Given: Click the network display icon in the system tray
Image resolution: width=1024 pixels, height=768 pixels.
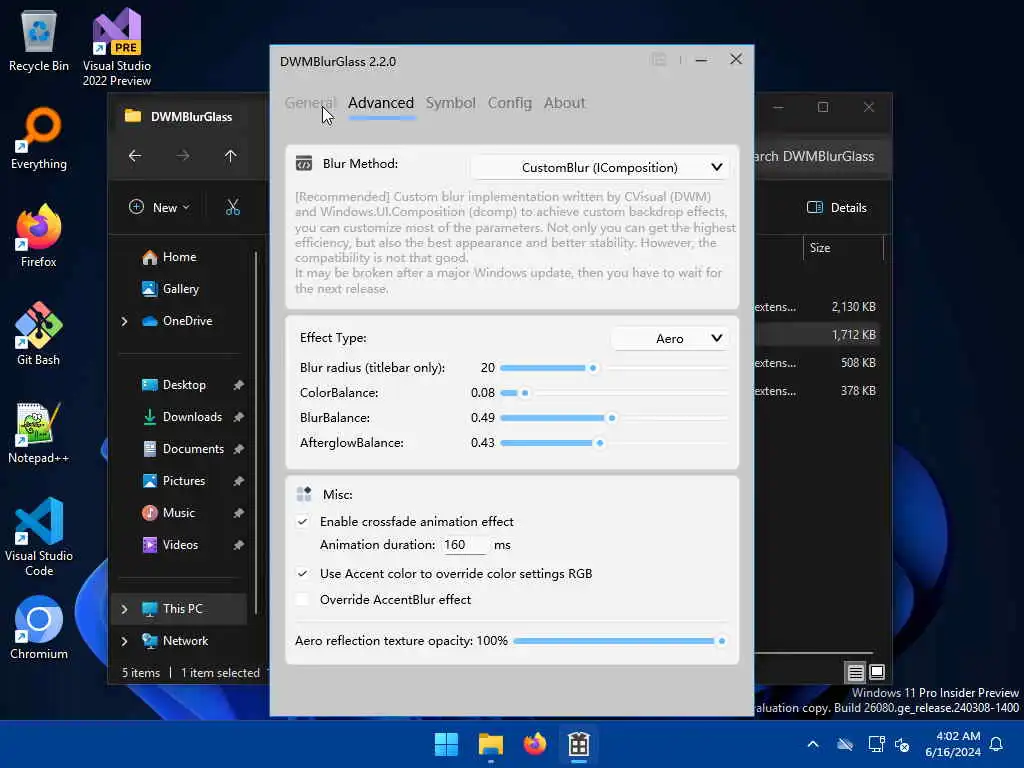Looking at the screenshot, I should (x=876, y=744).
